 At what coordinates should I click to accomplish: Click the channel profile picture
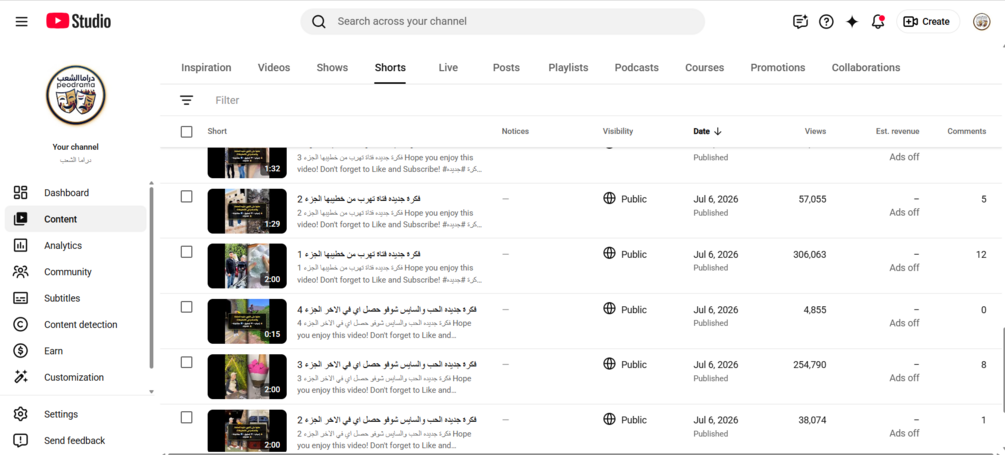pos(76,96)
